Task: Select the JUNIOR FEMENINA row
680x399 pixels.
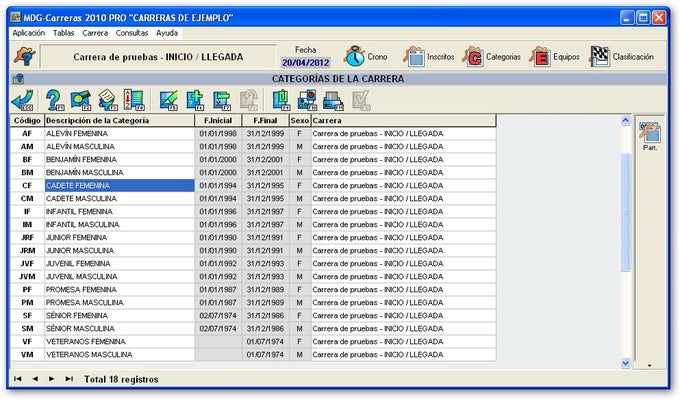Action: (253, 238)
